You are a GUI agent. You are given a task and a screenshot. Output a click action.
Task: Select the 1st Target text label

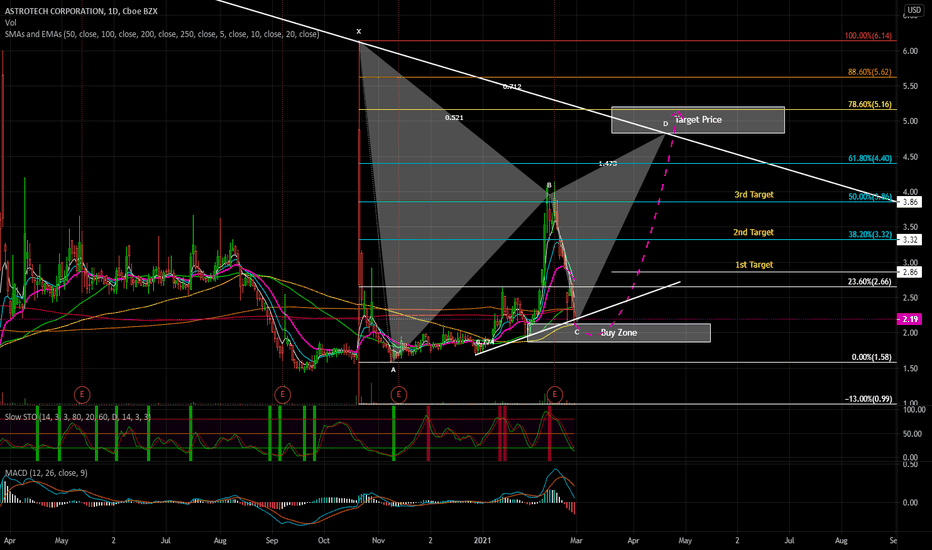(754, 265)
